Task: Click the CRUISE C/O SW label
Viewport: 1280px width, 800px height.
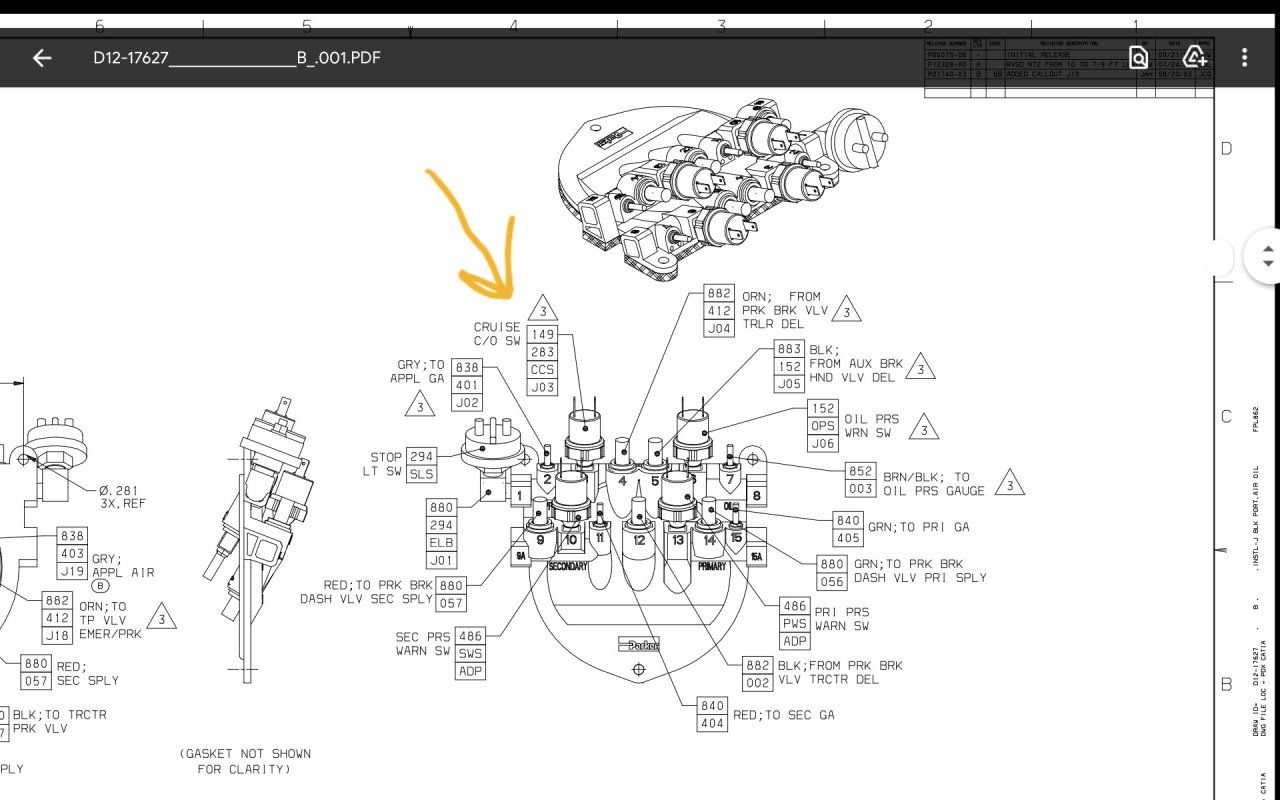Action: point(497,334)
